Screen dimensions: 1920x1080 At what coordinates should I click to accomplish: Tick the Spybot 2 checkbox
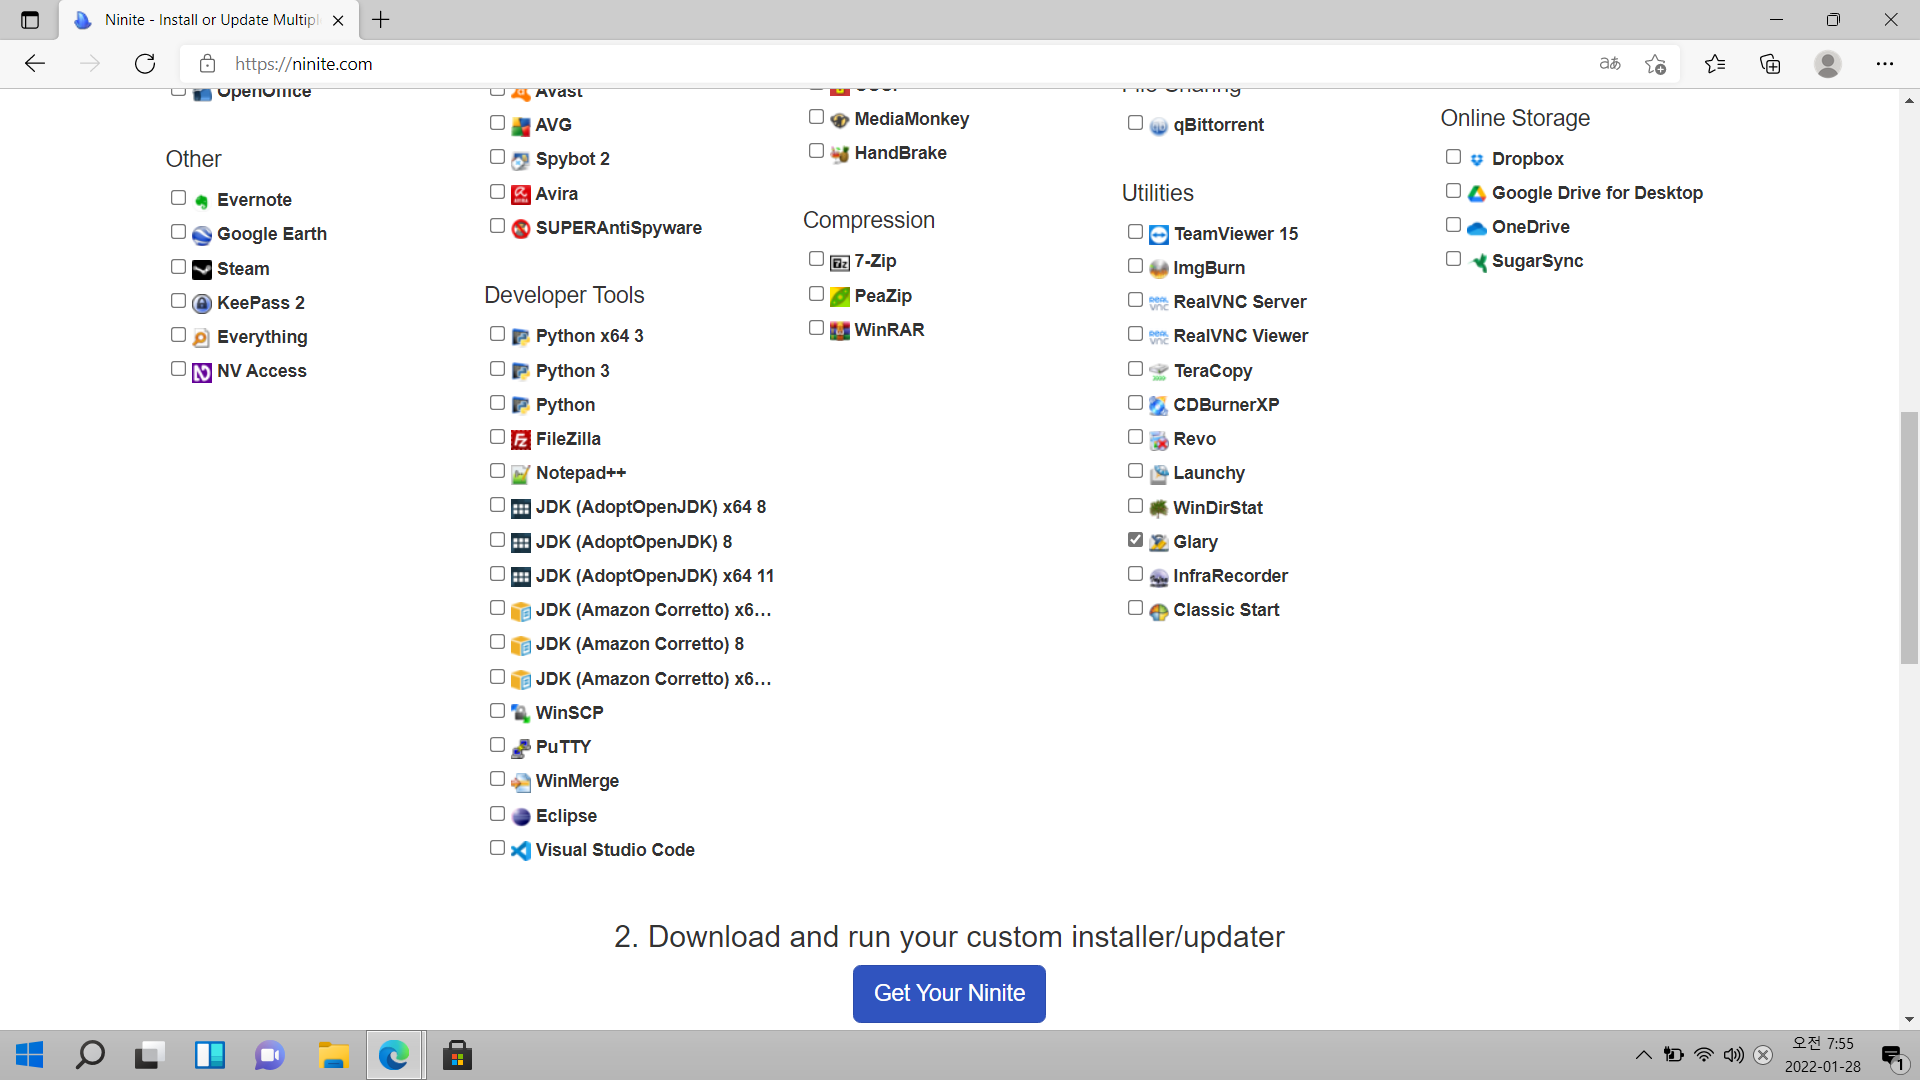click(x=497, y=157)
